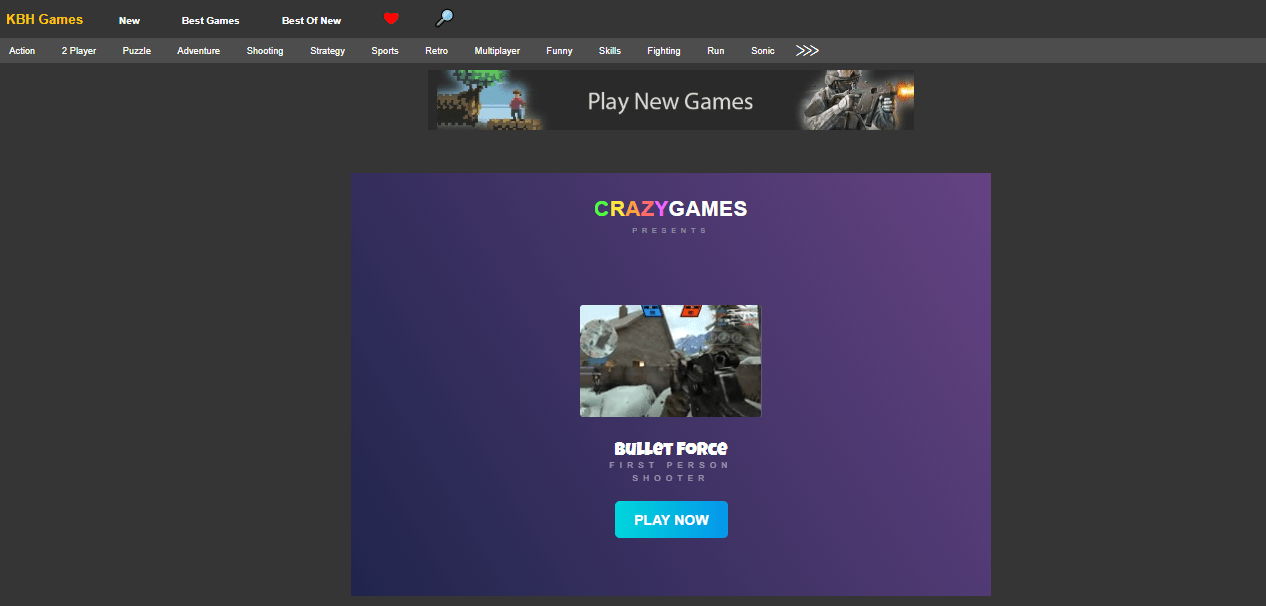
Task: Choose the Skills category
Action: pyautogui.click(x=610, y=51)
